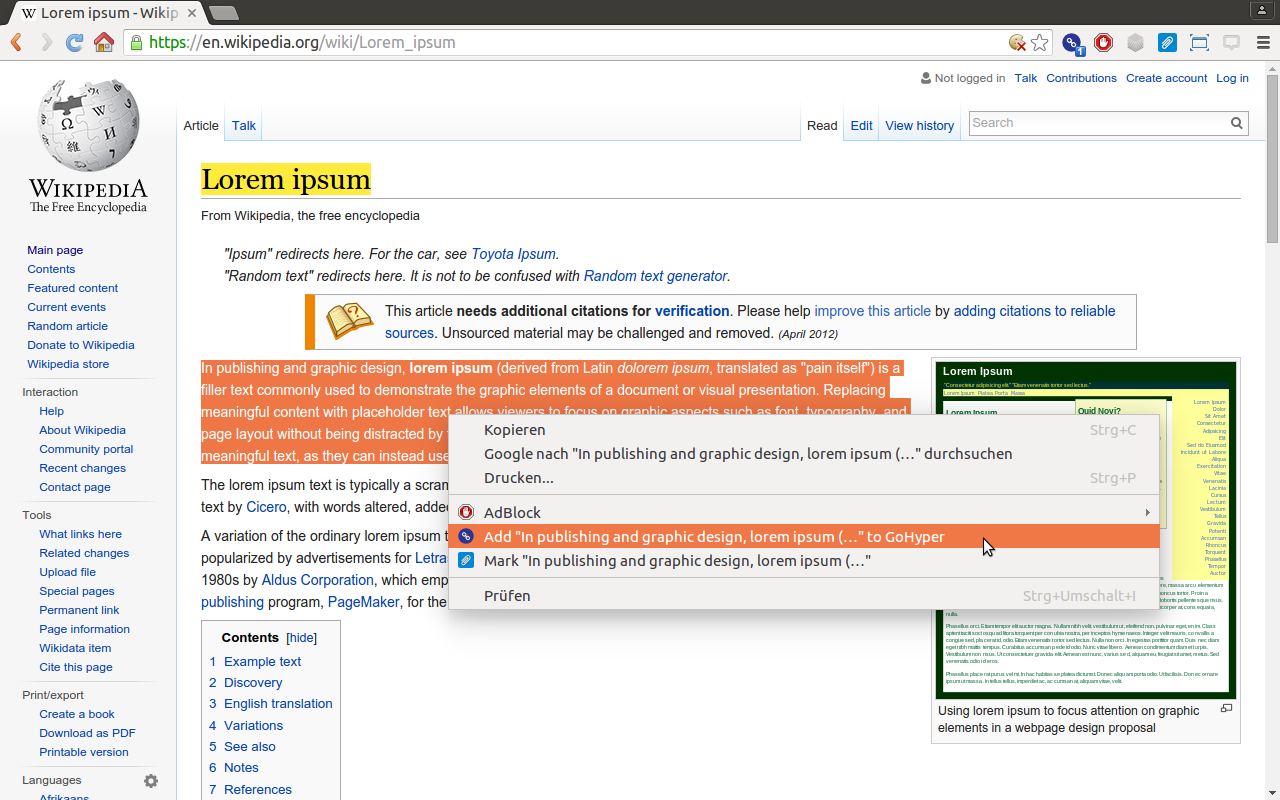The width and height of the screenshot is (1280, 800).
Task: Click the green padlock security icon
Action: [136, 42]
